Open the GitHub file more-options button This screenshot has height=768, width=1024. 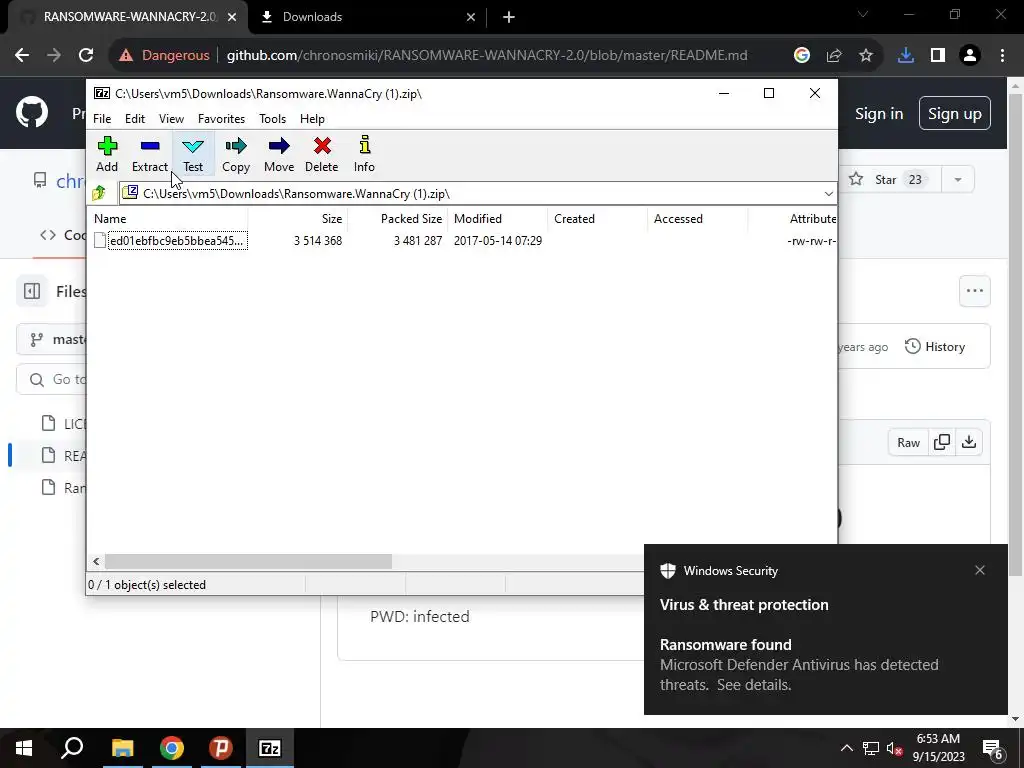pyautogui.click(x=975, y=291)
